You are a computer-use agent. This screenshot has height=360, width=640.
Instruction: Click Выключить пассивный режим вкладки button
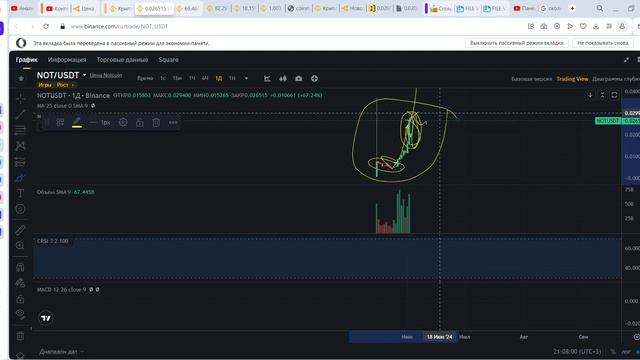(x=516, y=43)
